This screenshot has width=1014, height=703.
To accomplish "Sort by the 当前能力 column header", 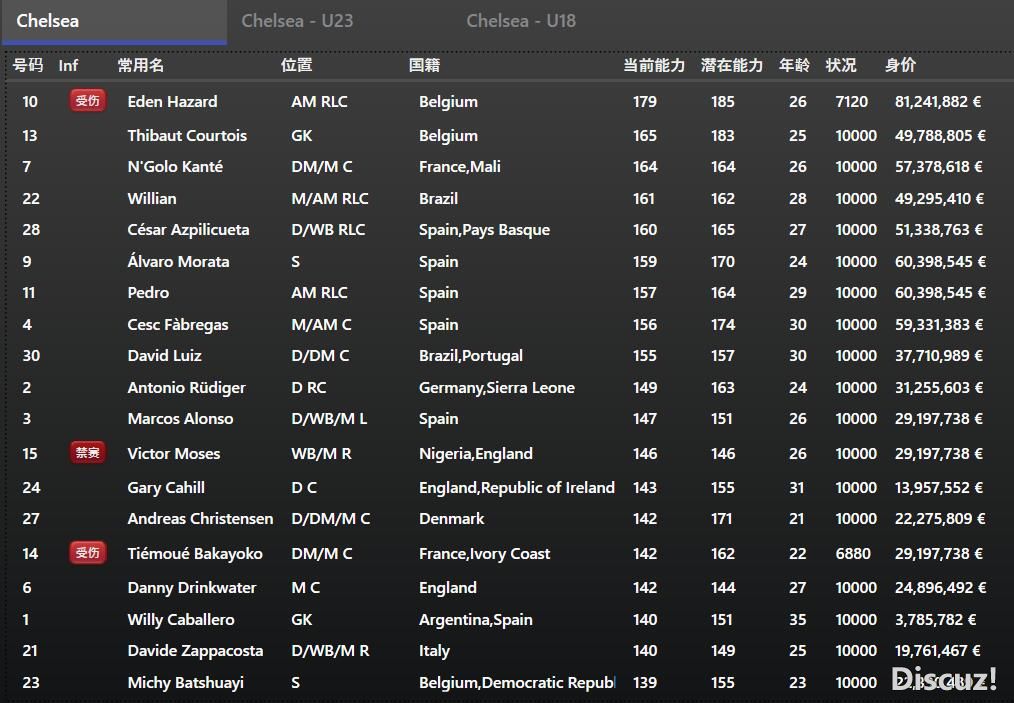I will (654, 65).
